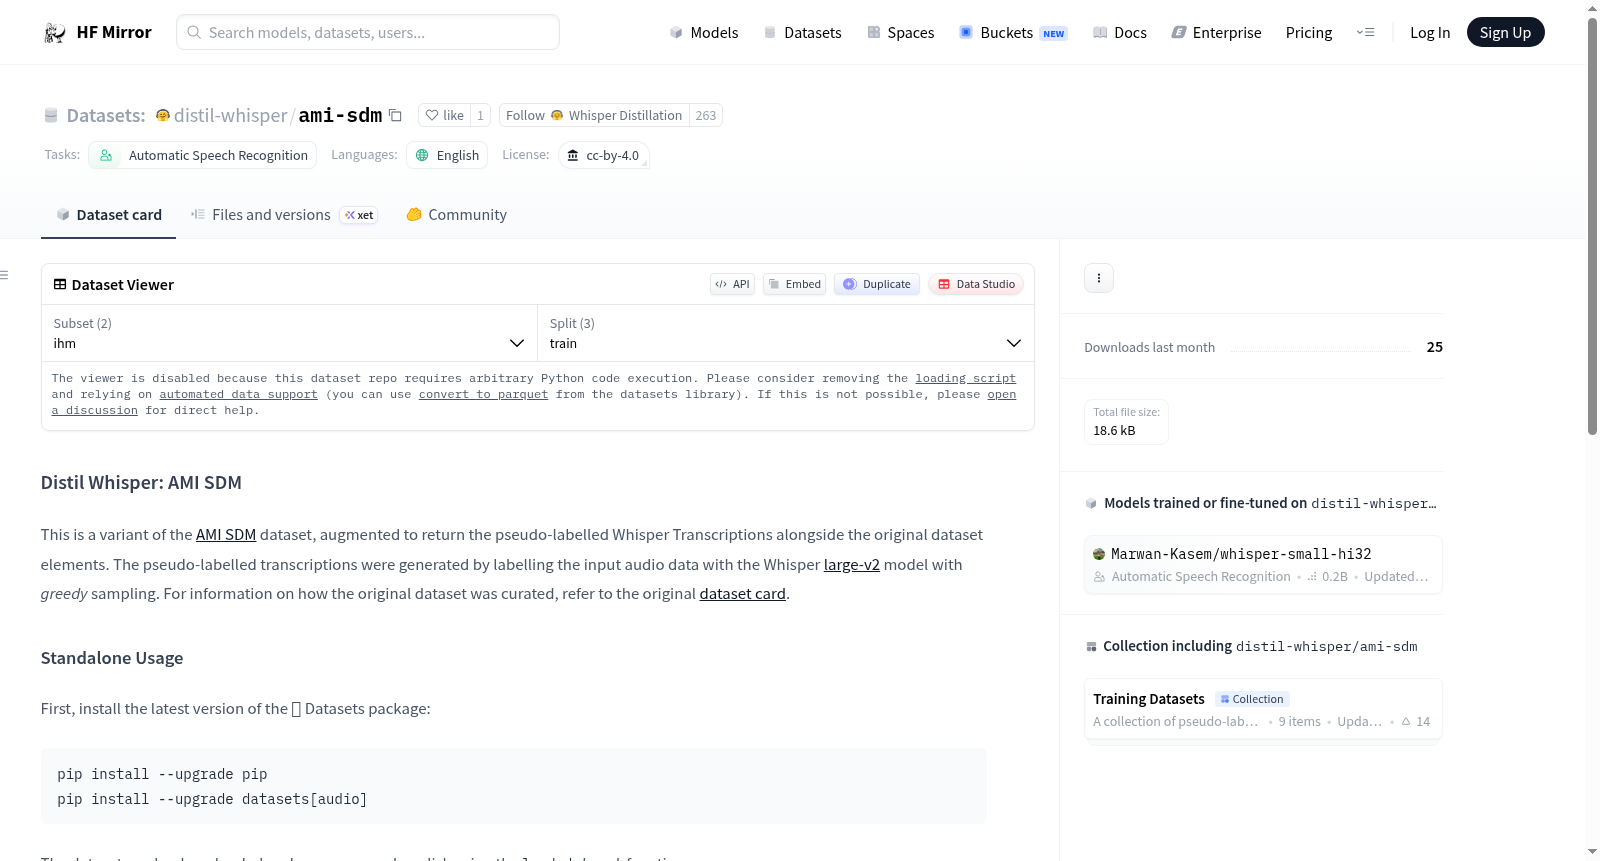Expand the Subset dropdown showing ihm
1600x861 pixels.
290,333
